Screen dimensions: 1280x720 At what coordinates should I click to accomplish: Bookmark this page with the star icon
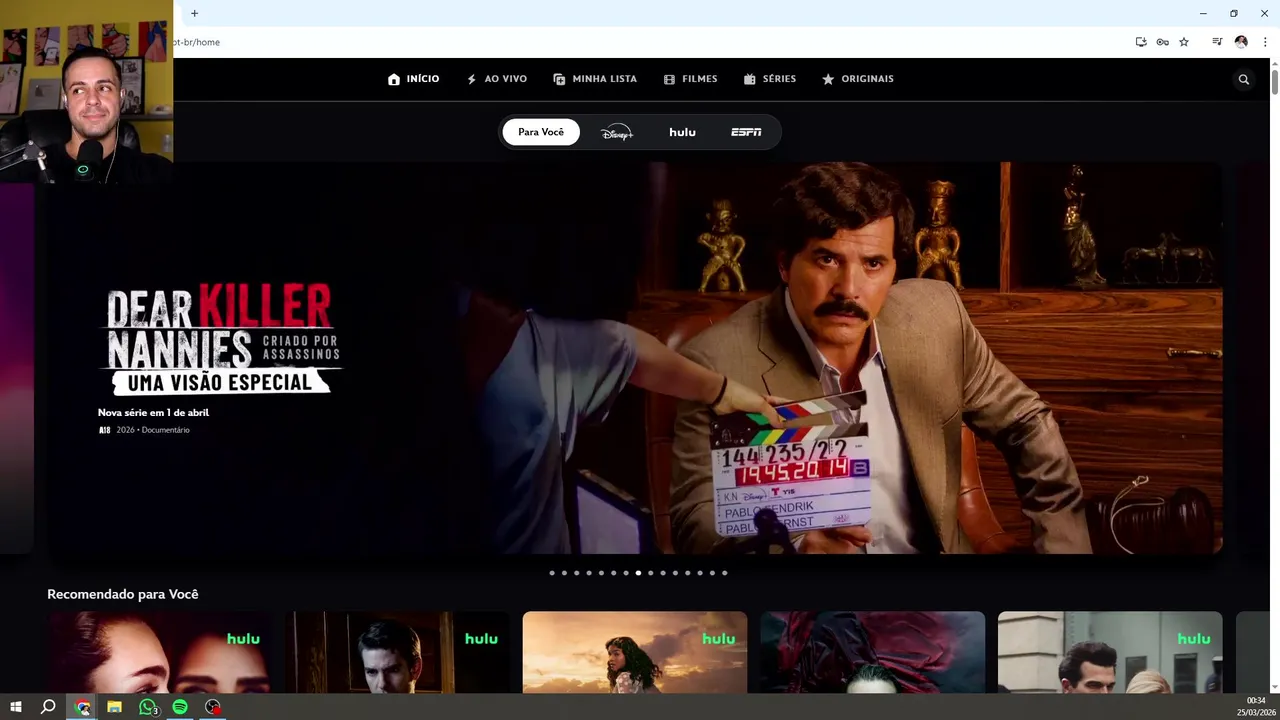click(x=1184, y=42)
